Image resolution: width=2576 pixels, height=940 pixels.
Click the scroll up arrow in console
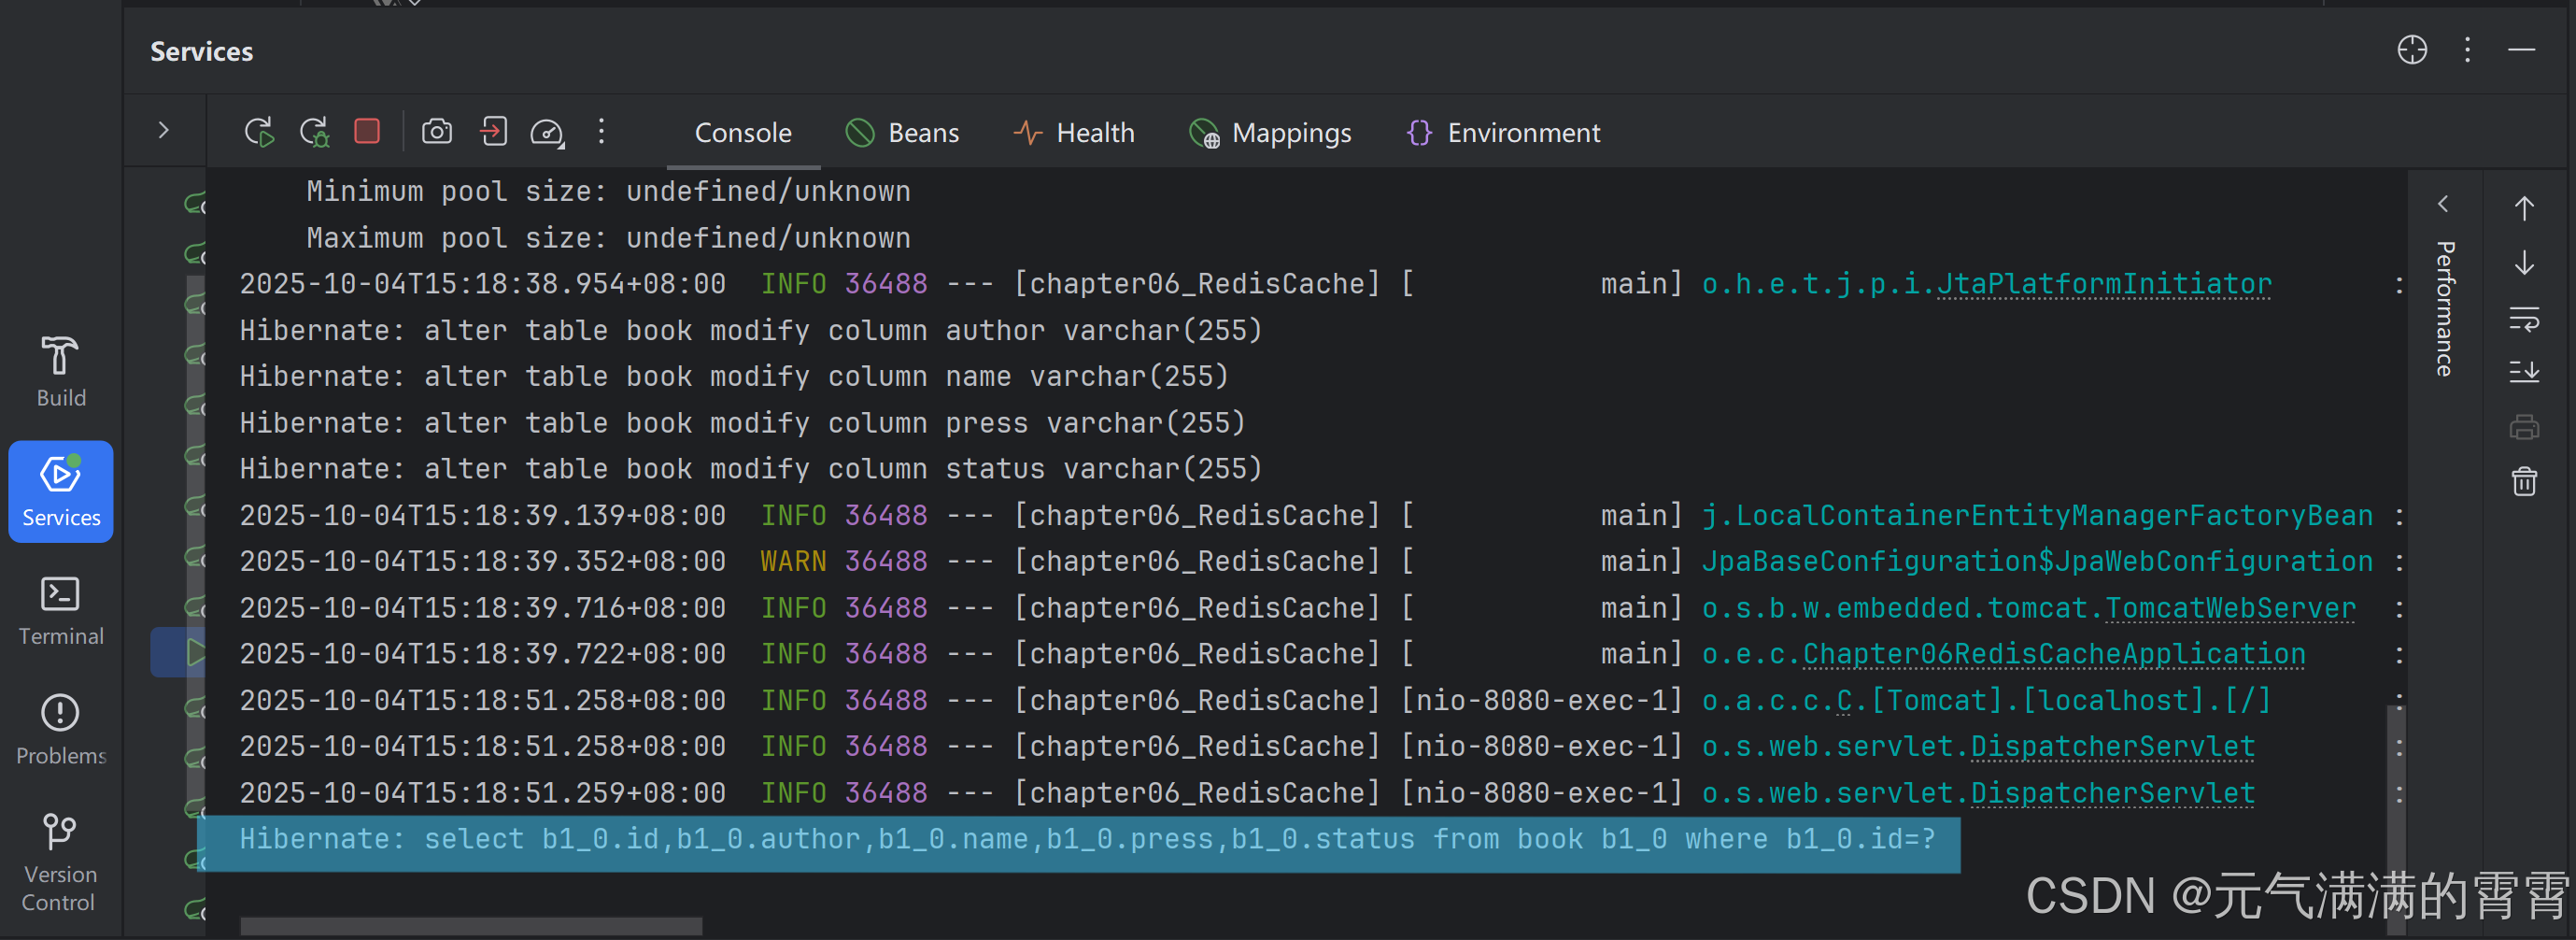click(2524, 208)
